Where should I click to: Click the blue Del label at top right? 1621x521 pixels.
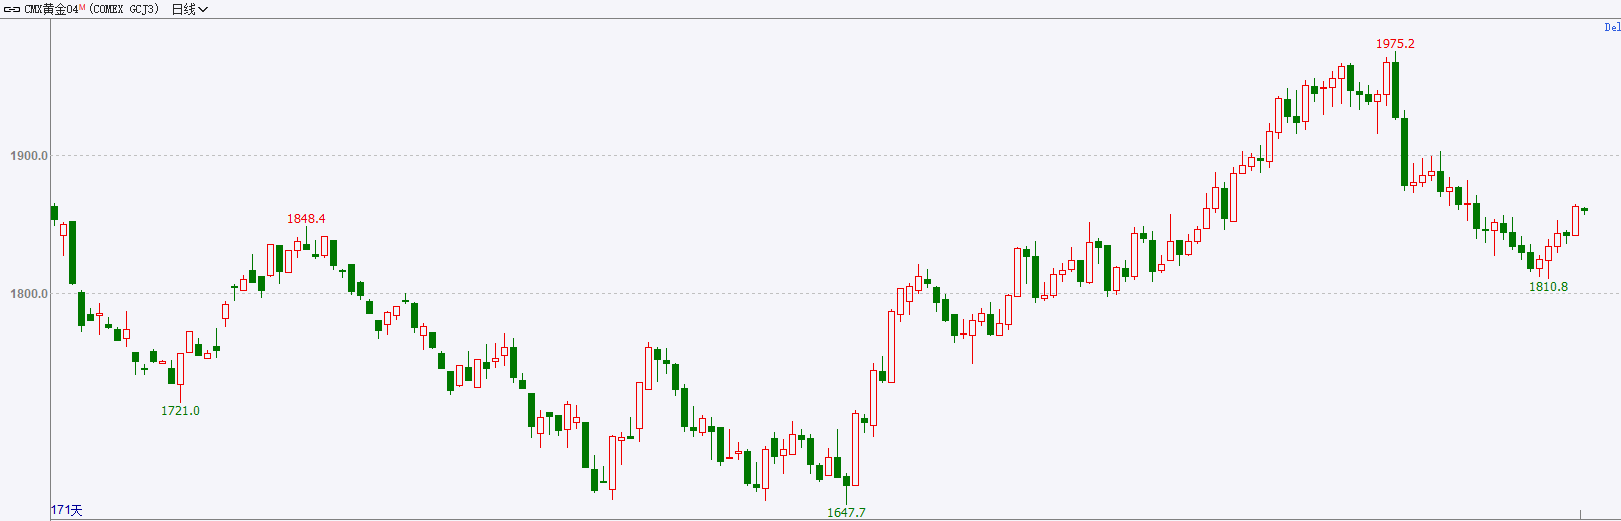click(1612, 27)
